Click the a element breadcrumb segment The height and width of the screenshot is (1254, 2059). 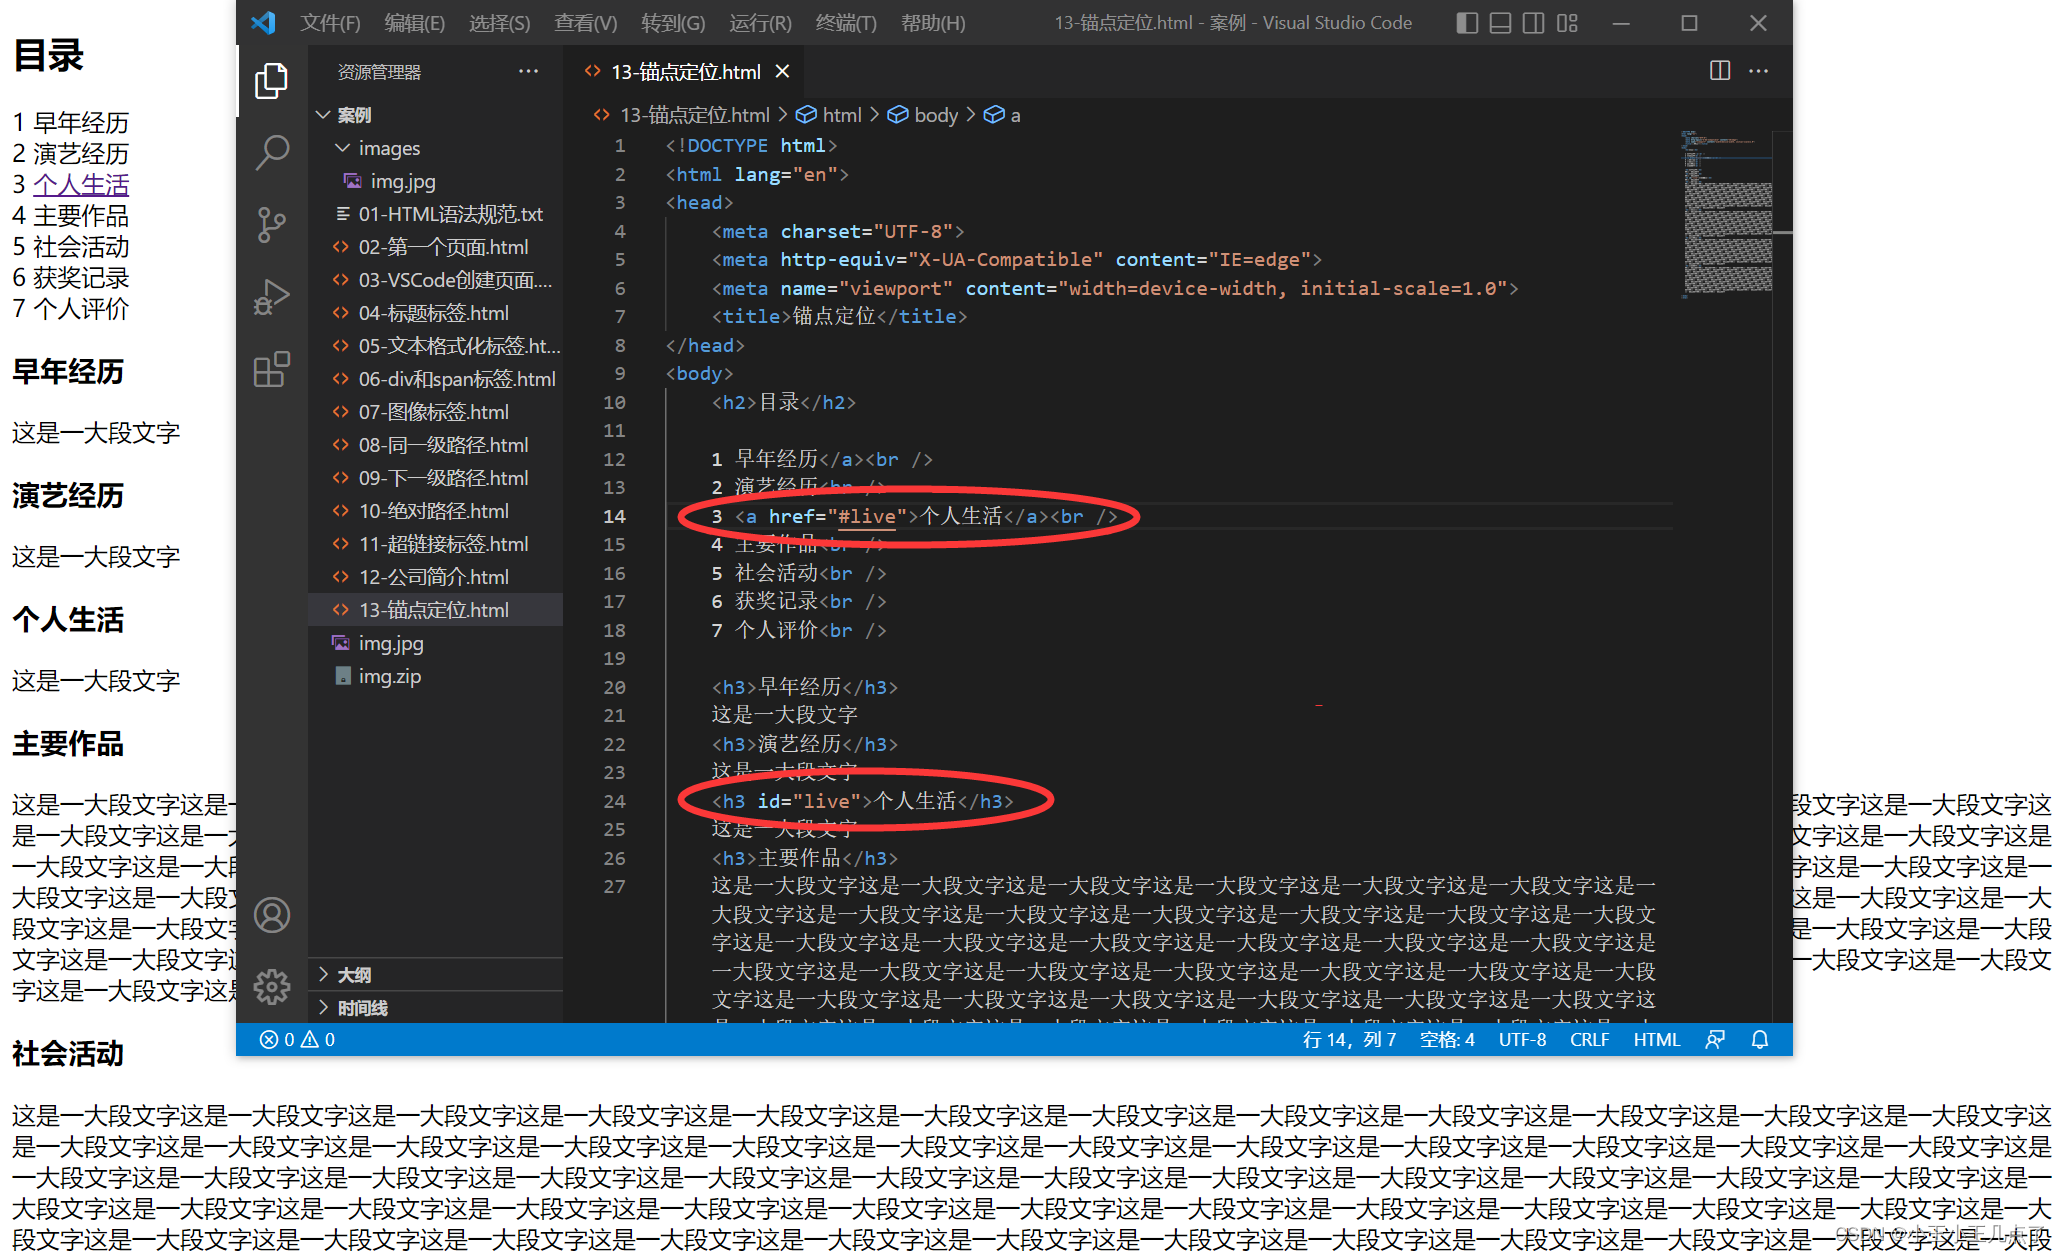point(1003,115)
